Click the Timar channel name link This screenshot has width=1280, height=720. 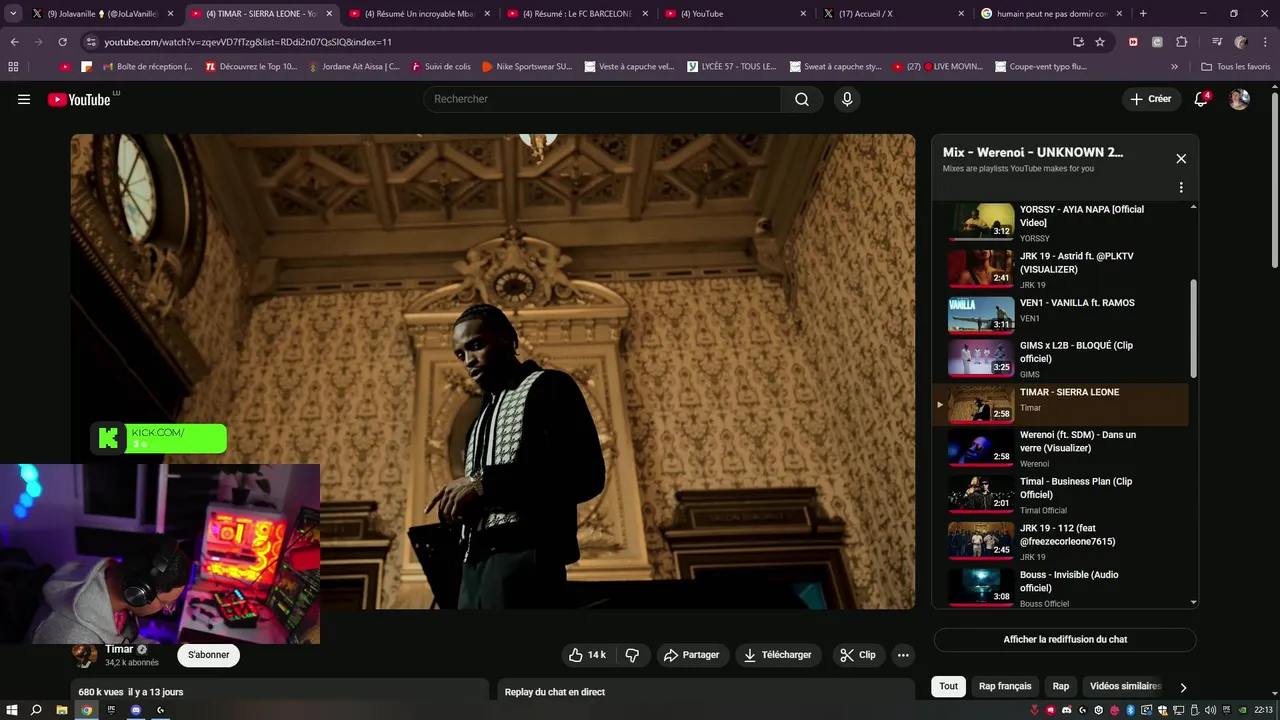click(119, 649)
